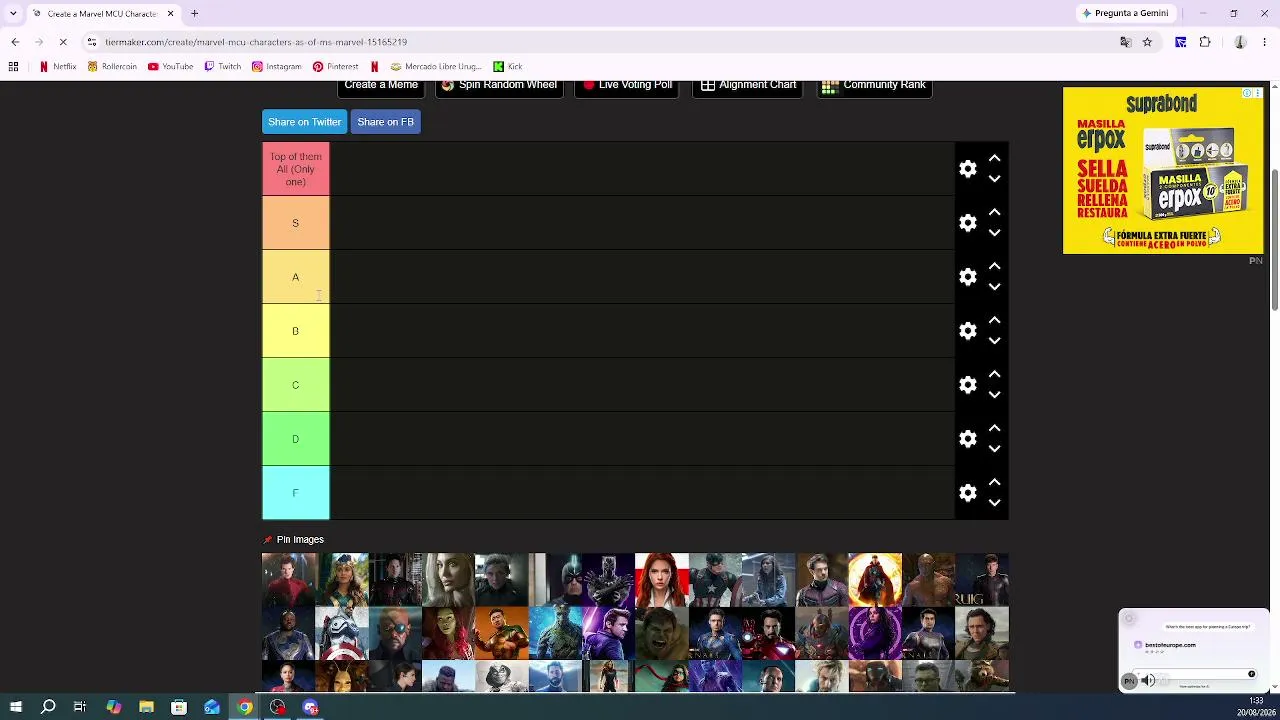Open the Twitch bookmark

(x=222, y=67)
